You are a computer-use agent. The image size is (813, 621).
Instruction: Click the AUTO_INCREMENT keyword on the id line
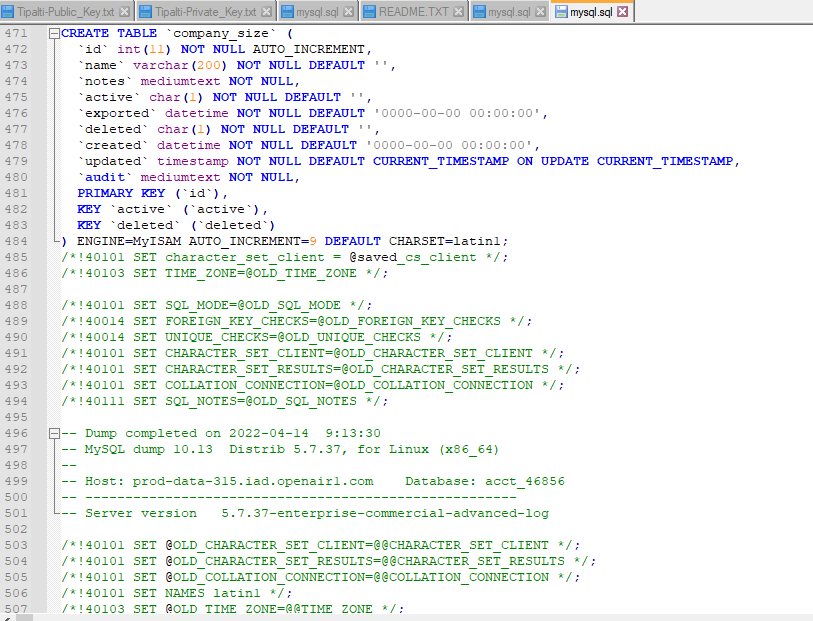click(x=308, y=49)
